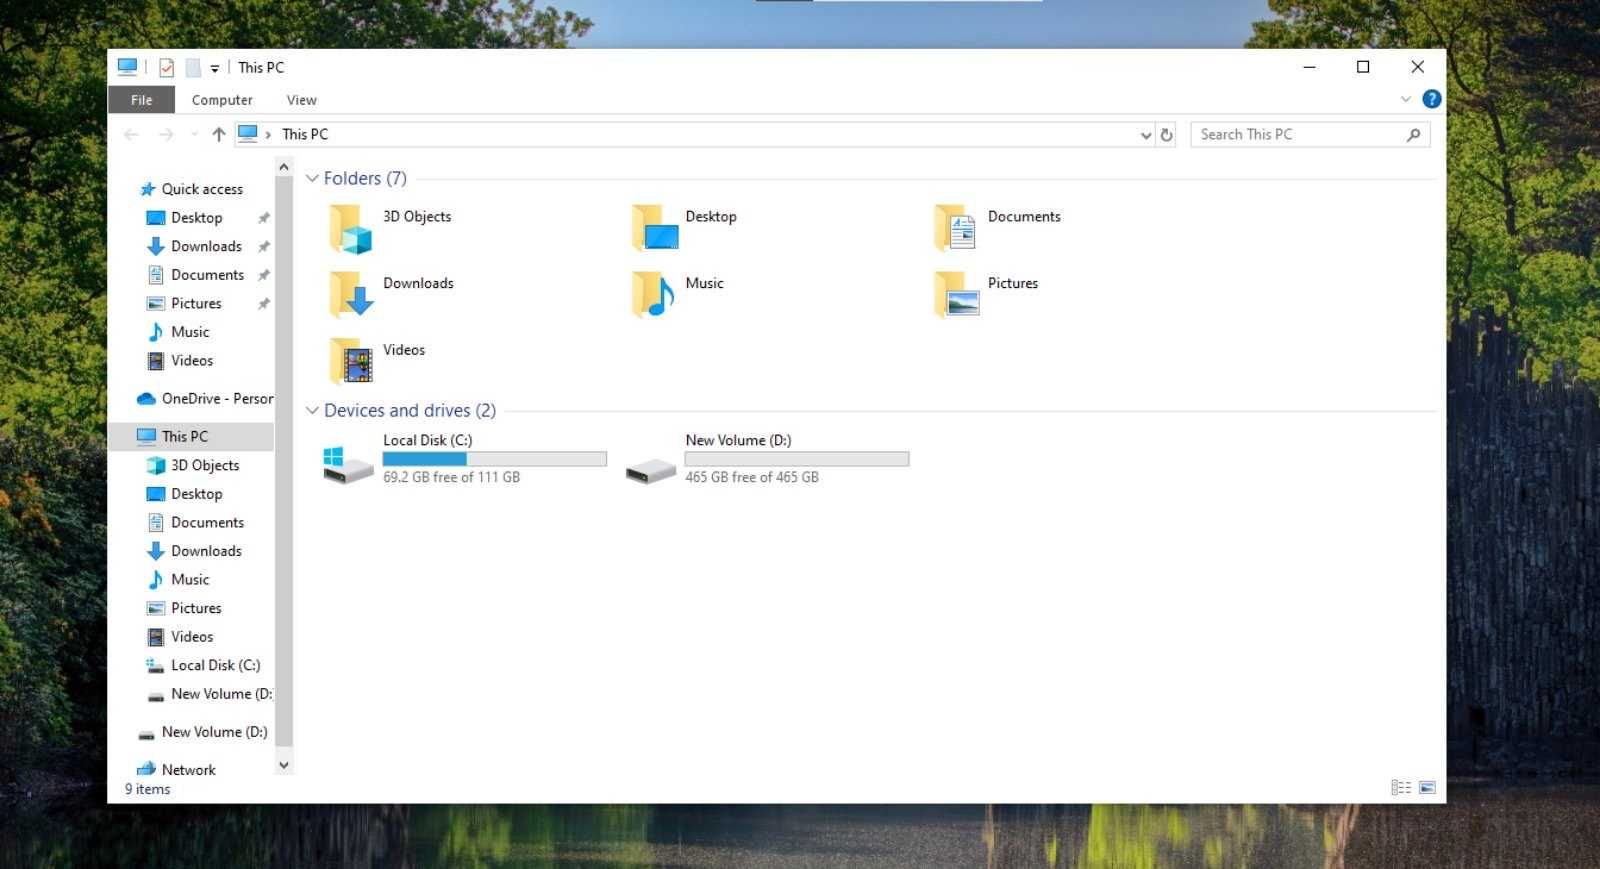
Task: Click the New folder icon in title bar toolbar
Action: pos(193,67)
